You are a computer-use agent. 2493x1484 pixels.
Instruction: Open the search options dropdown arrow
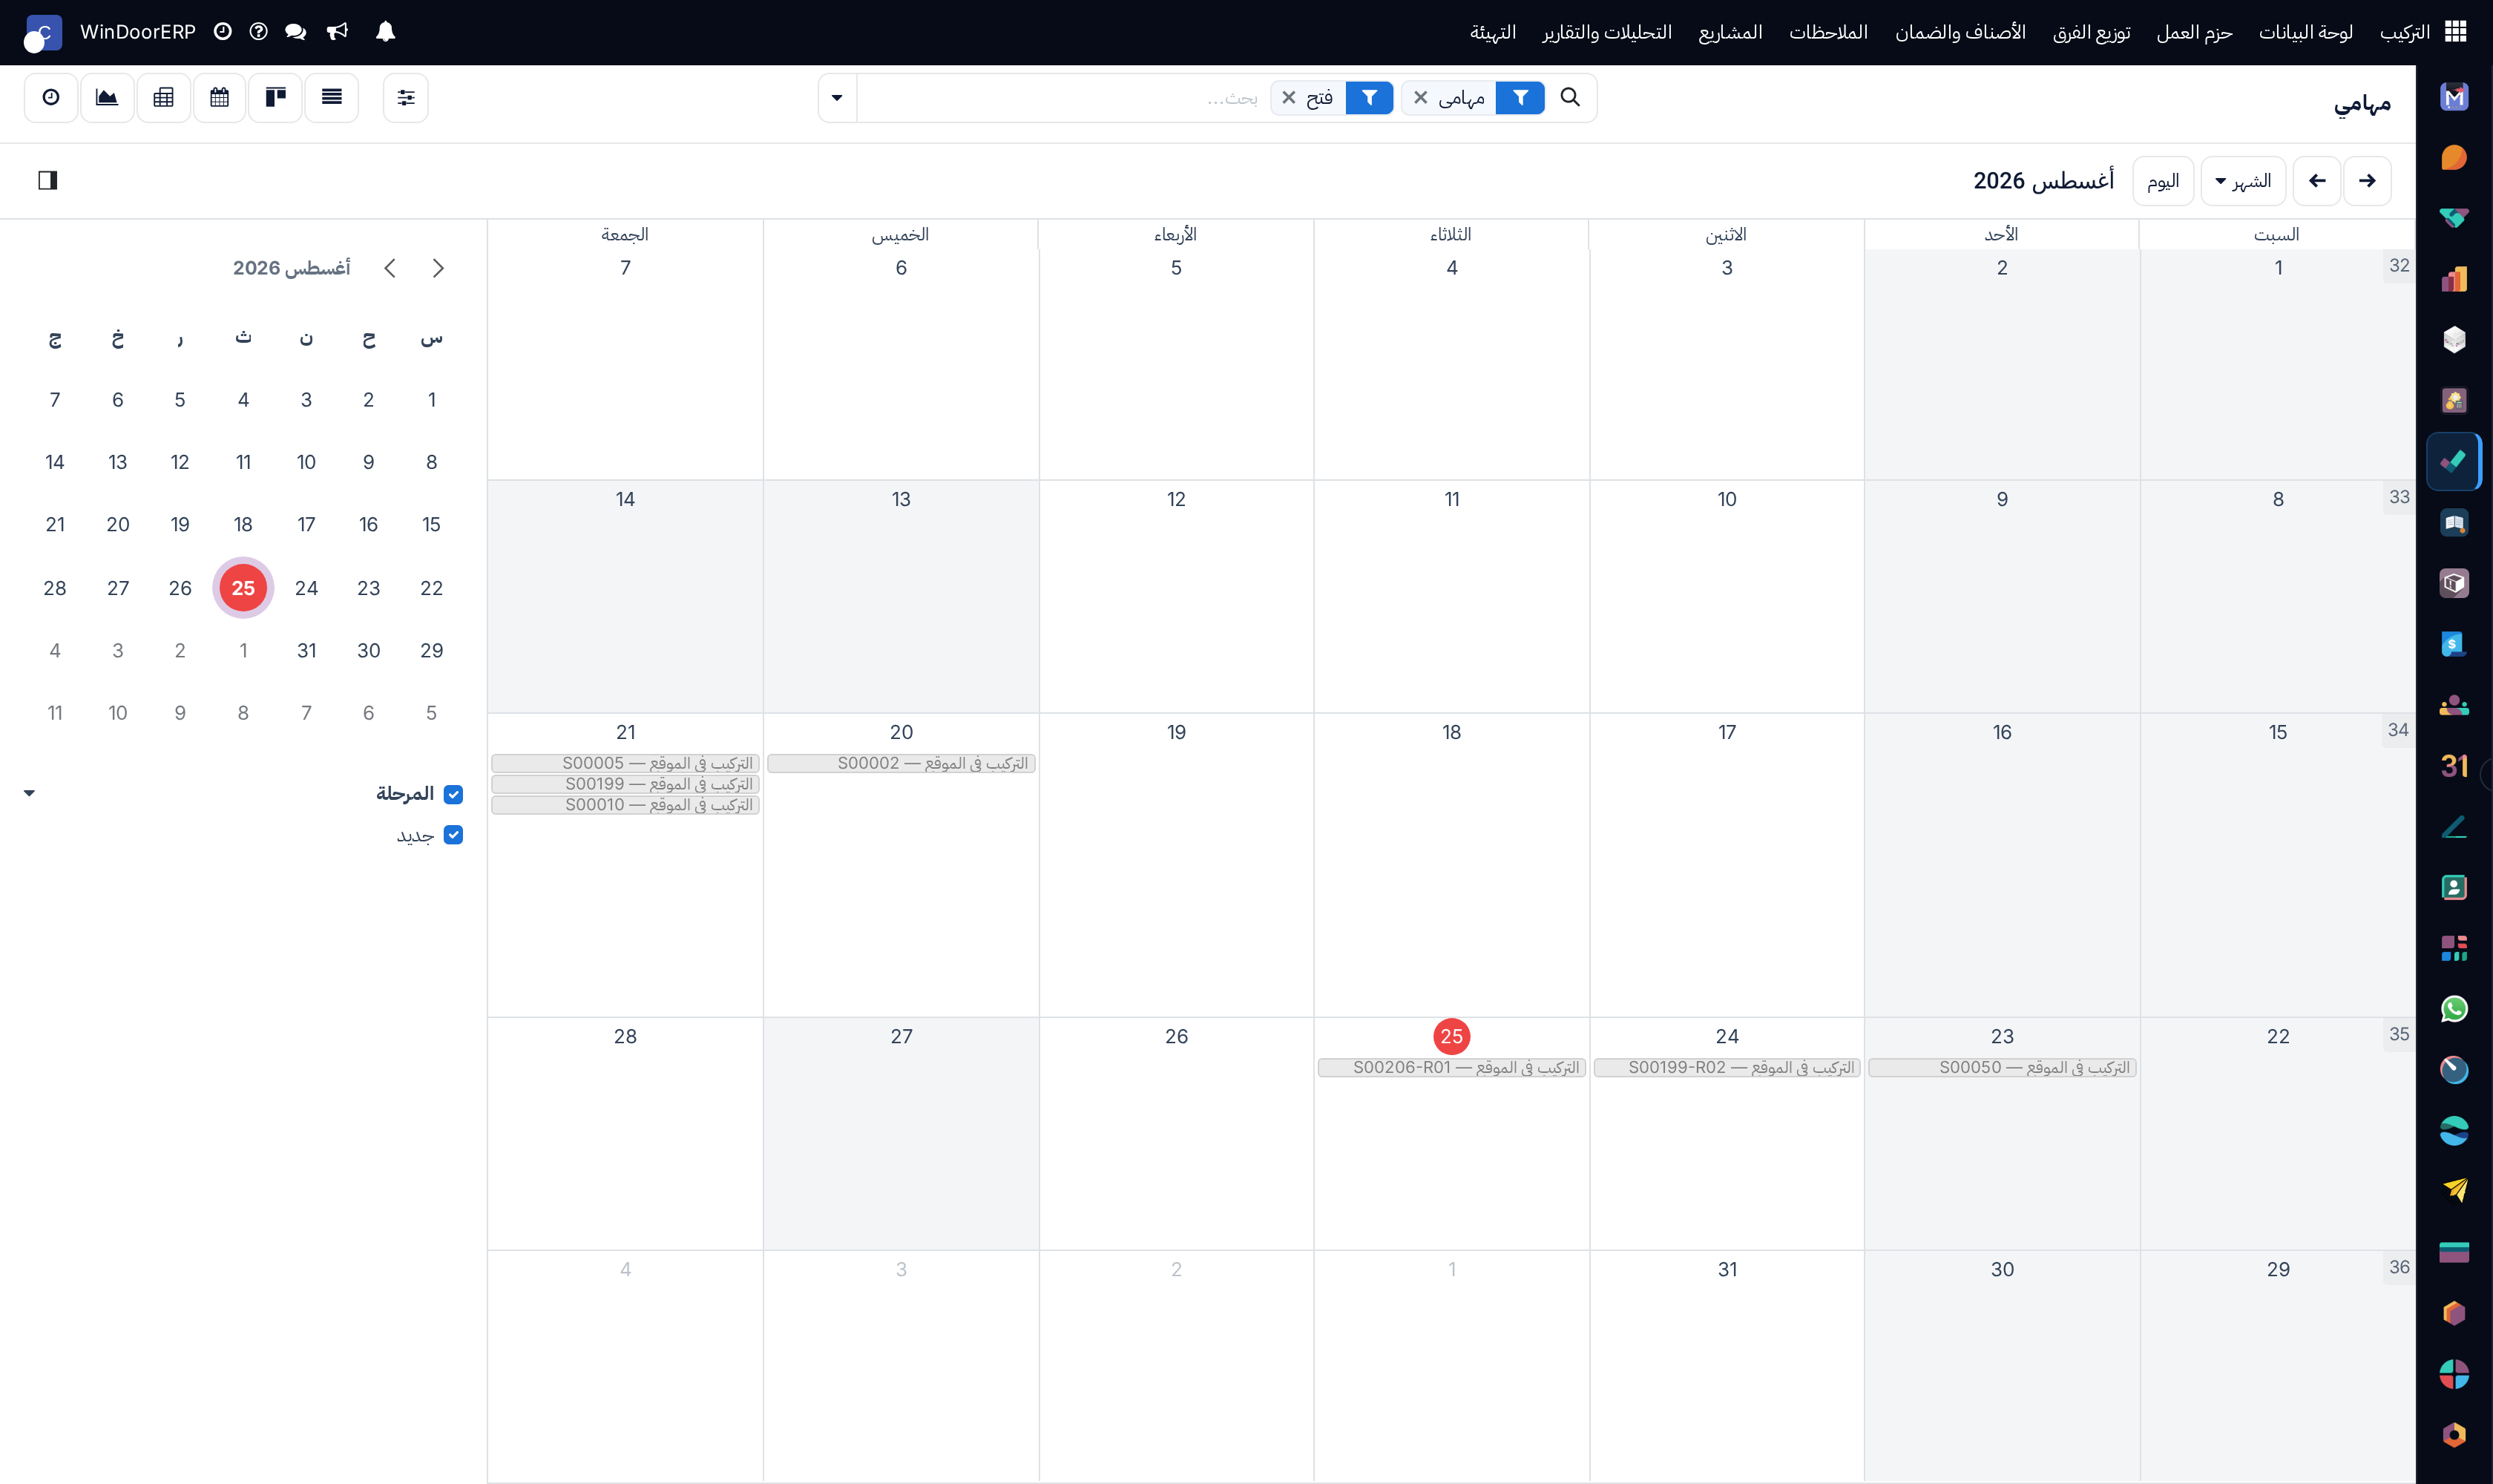[x=837, y=97]
